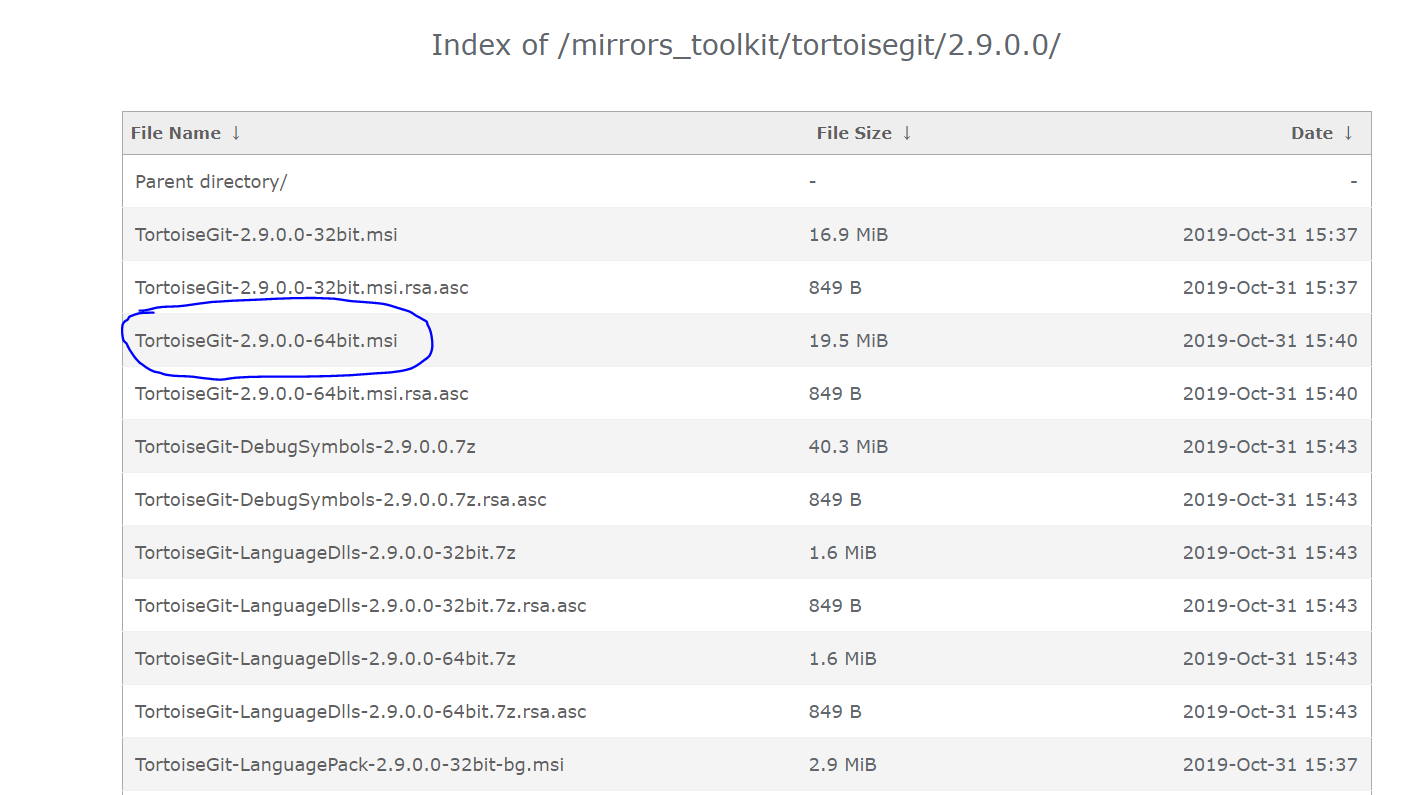Open TortoiseGit-DebugSymbols-2.9.0.0.7z.rsa.asc file

[x=341, y=500]
